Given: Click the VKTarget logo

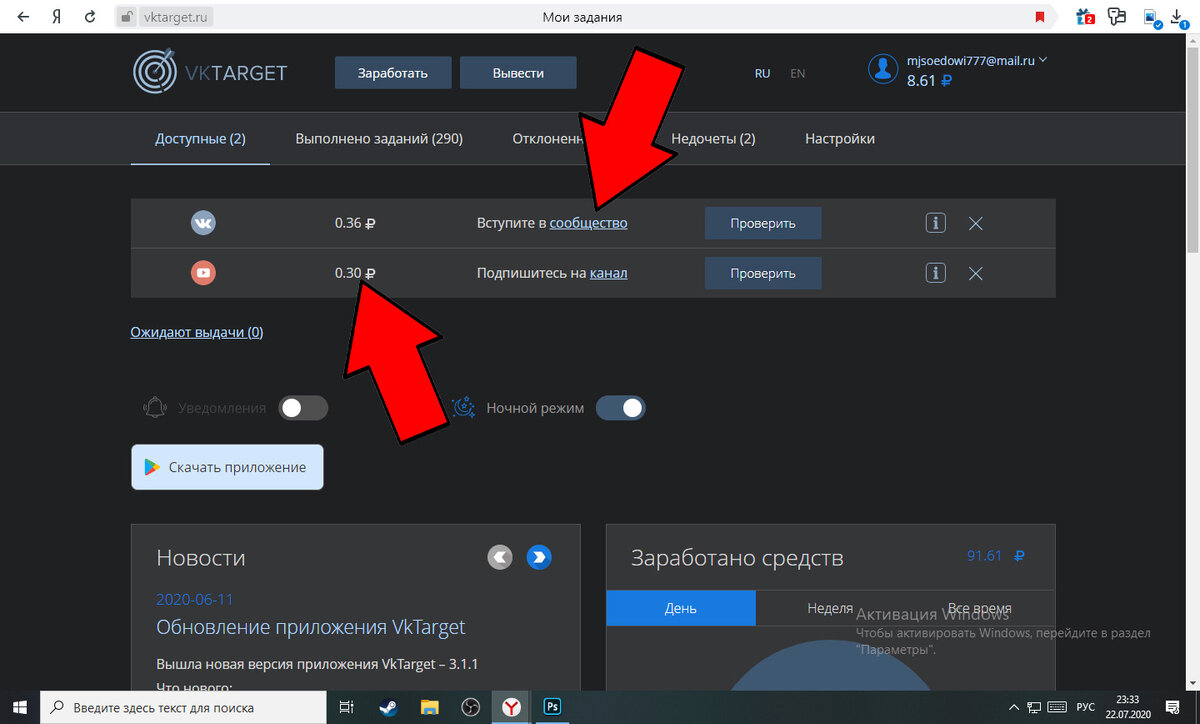Looking at the screenshot, I should (x=210, y=73).
